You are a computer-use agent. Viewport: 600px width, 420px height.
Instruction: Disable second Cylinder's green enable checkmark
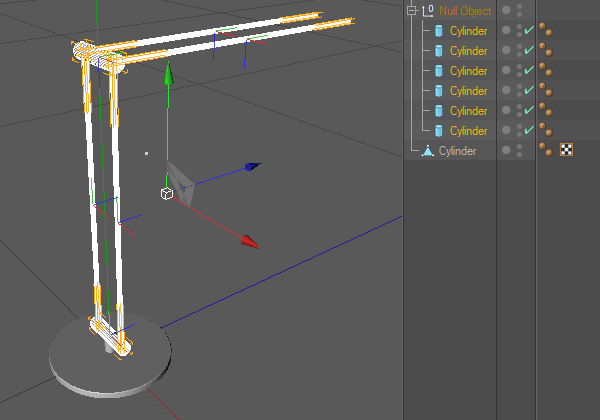(x=529, y=50)
